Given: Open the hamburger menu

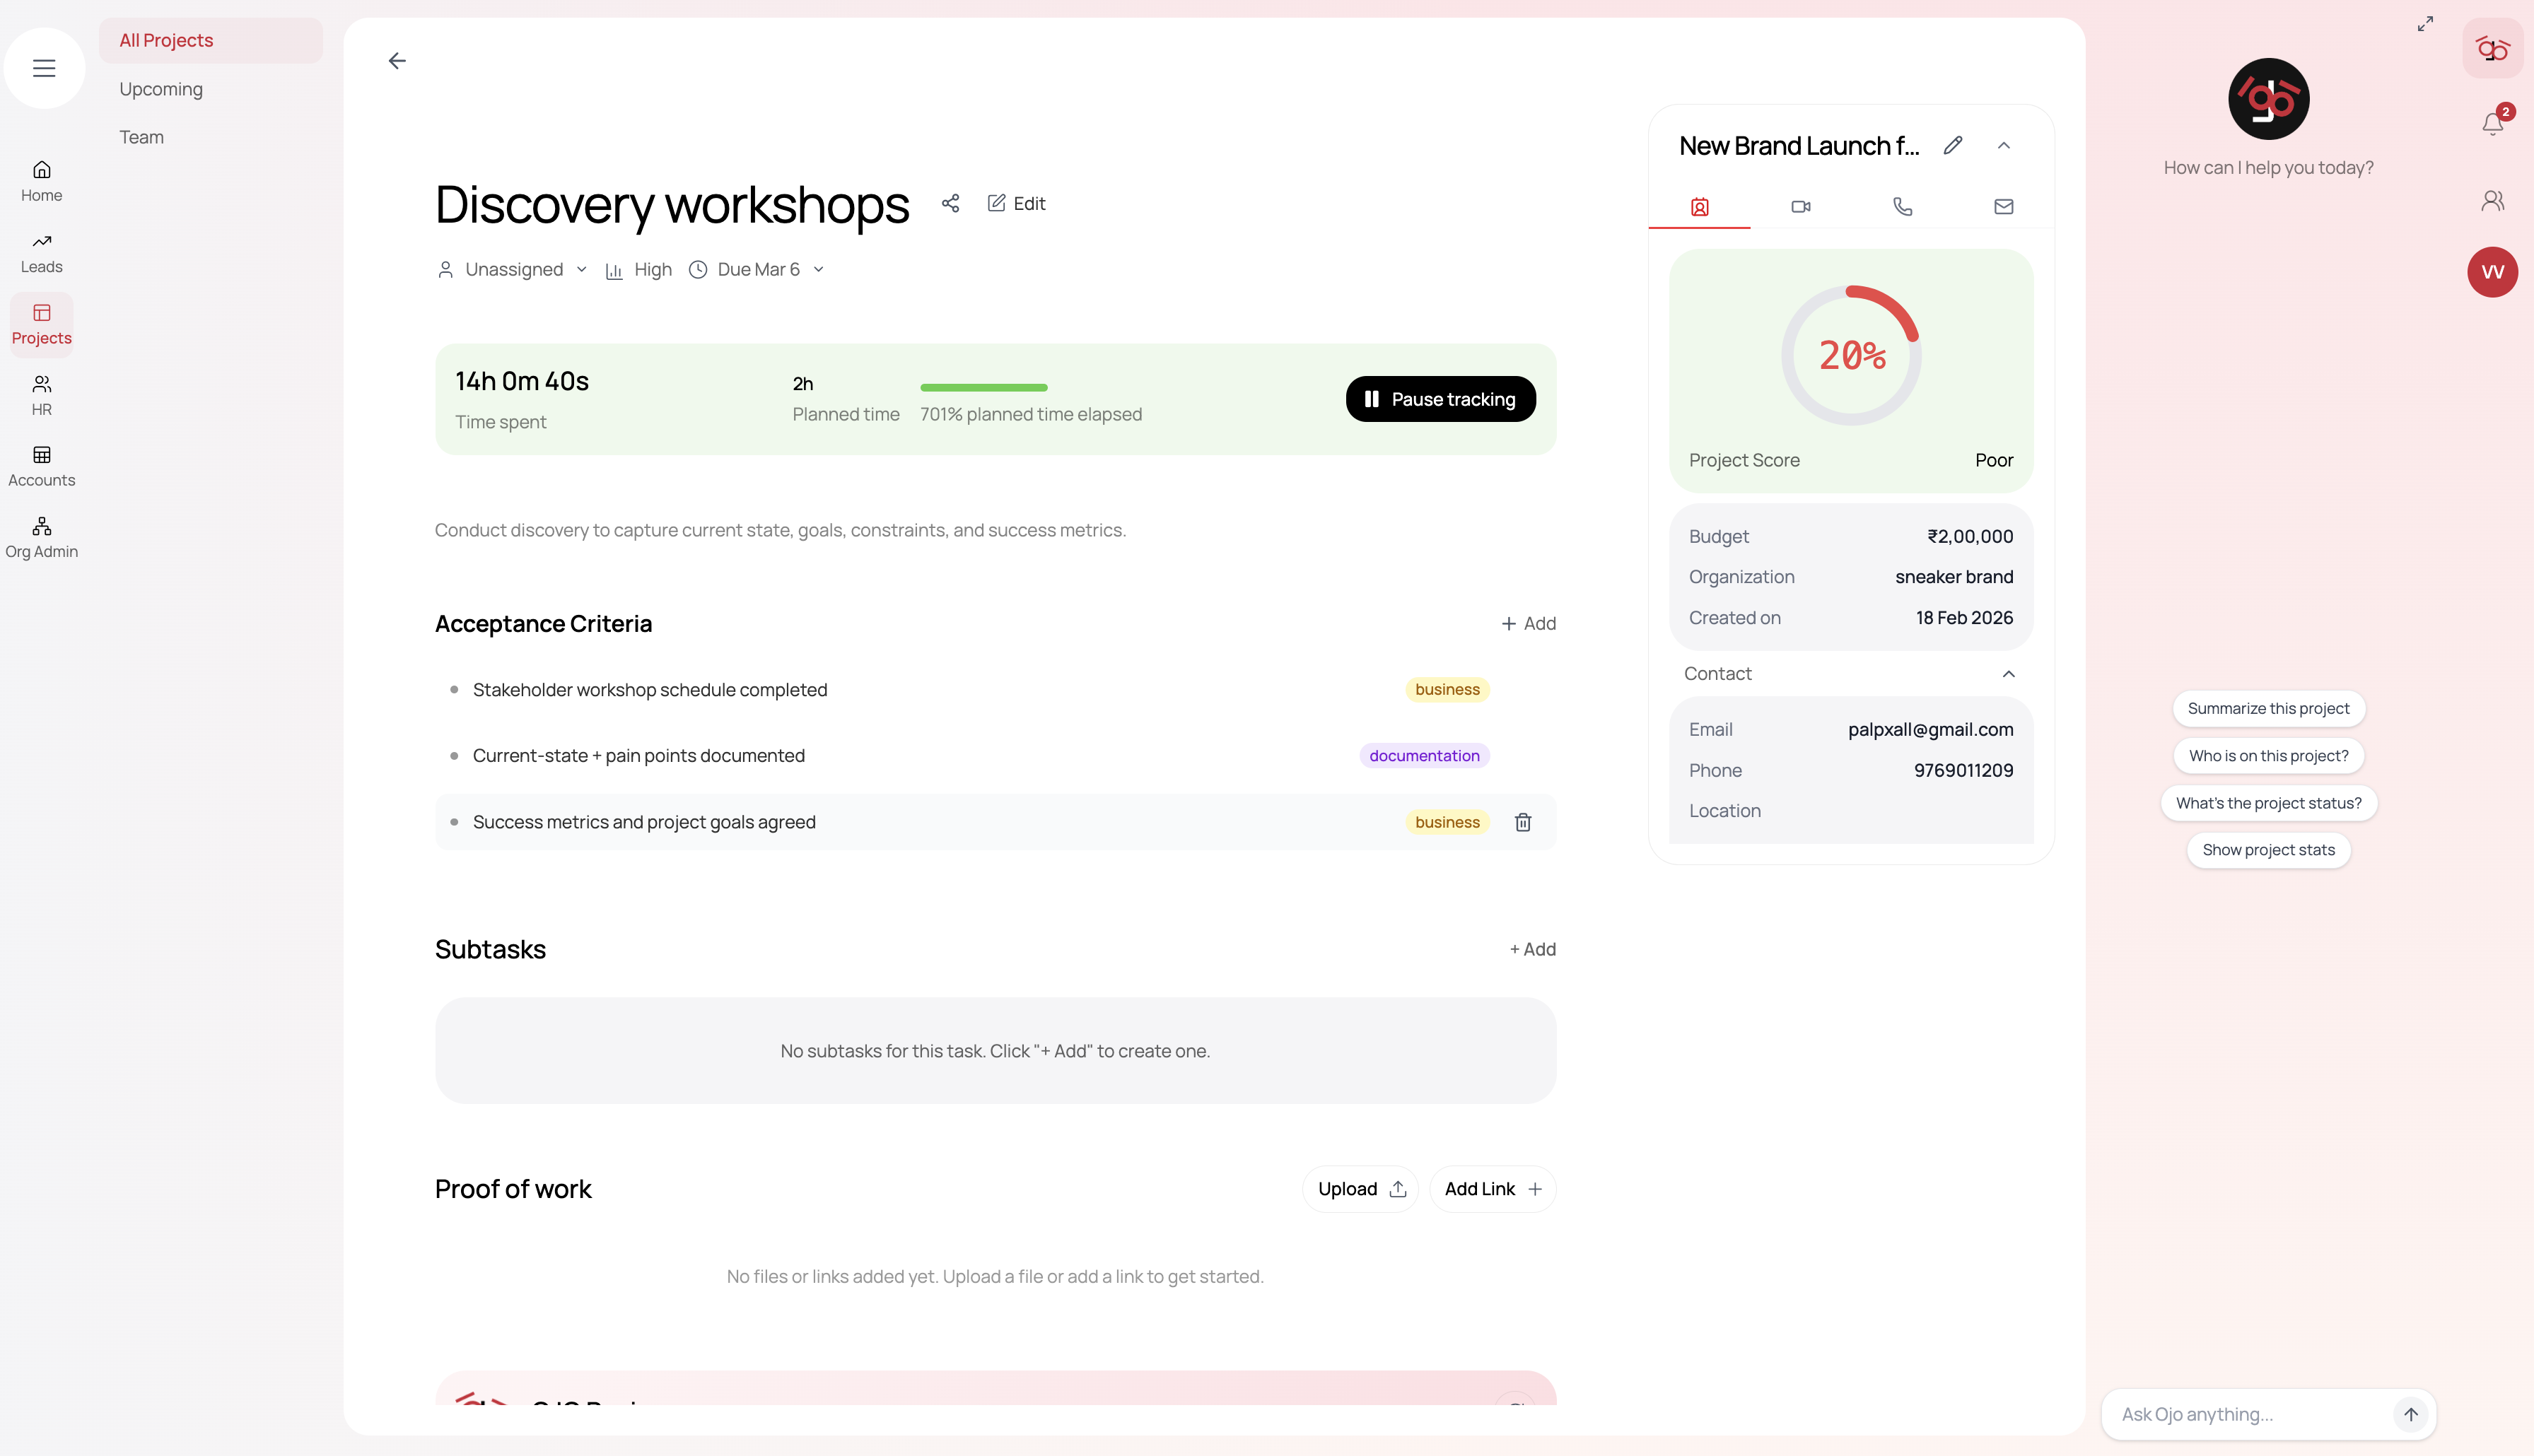Looking at the screenshot, I should click(x=44, y=68).
